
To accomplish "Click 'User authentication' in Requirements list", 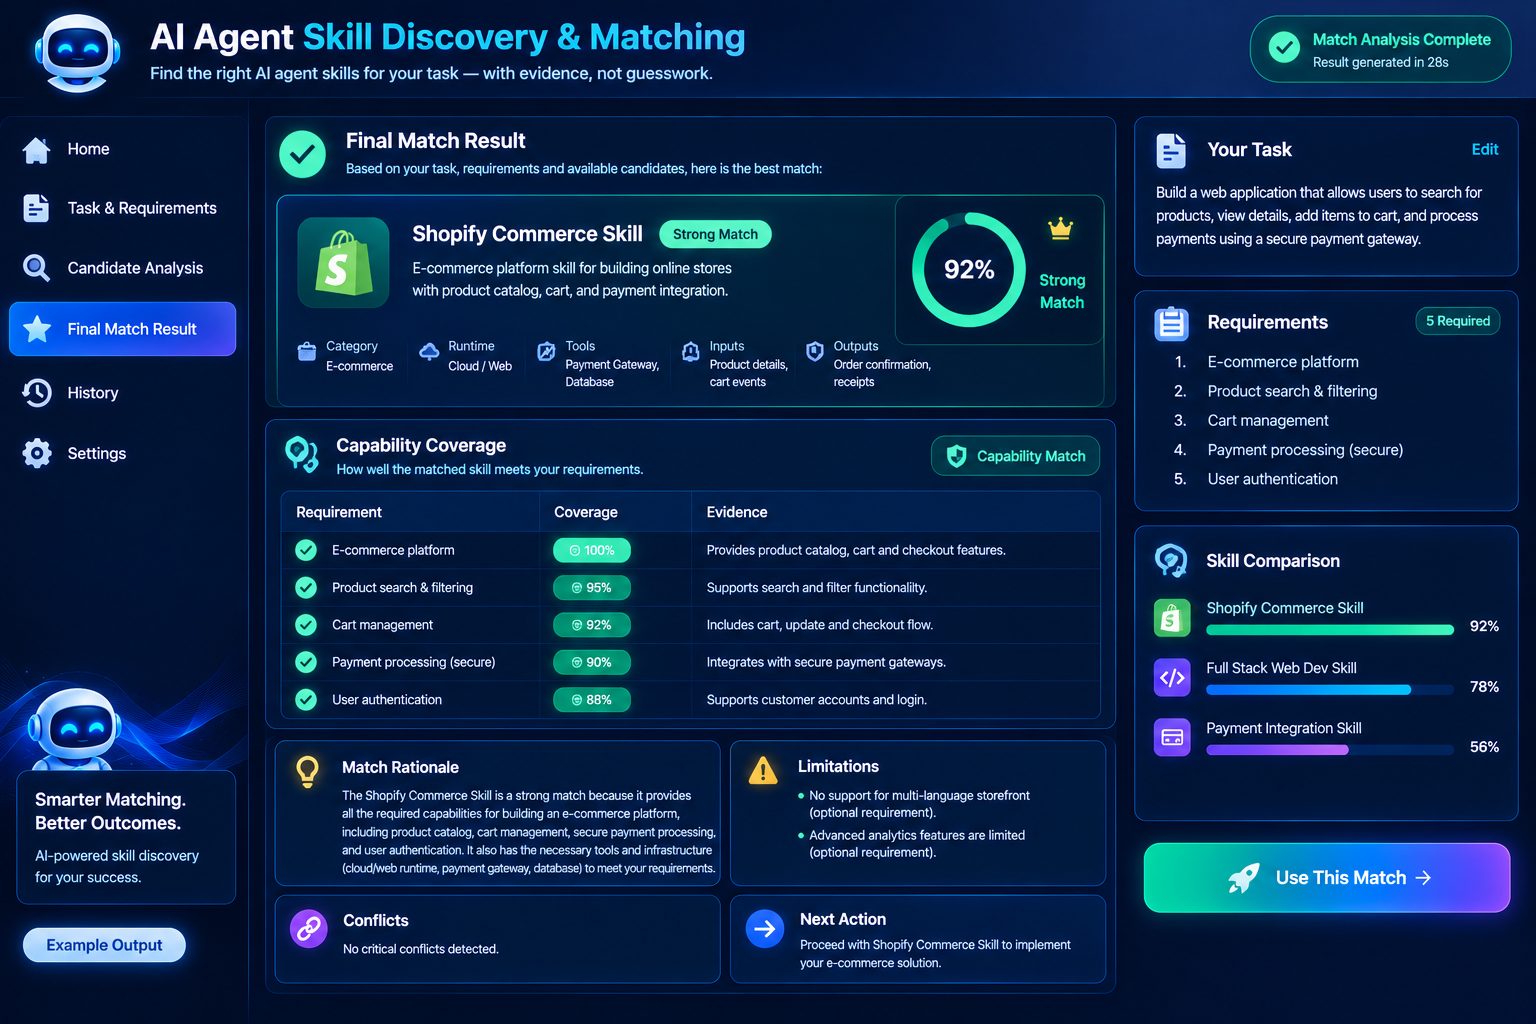I will 1272,479.
